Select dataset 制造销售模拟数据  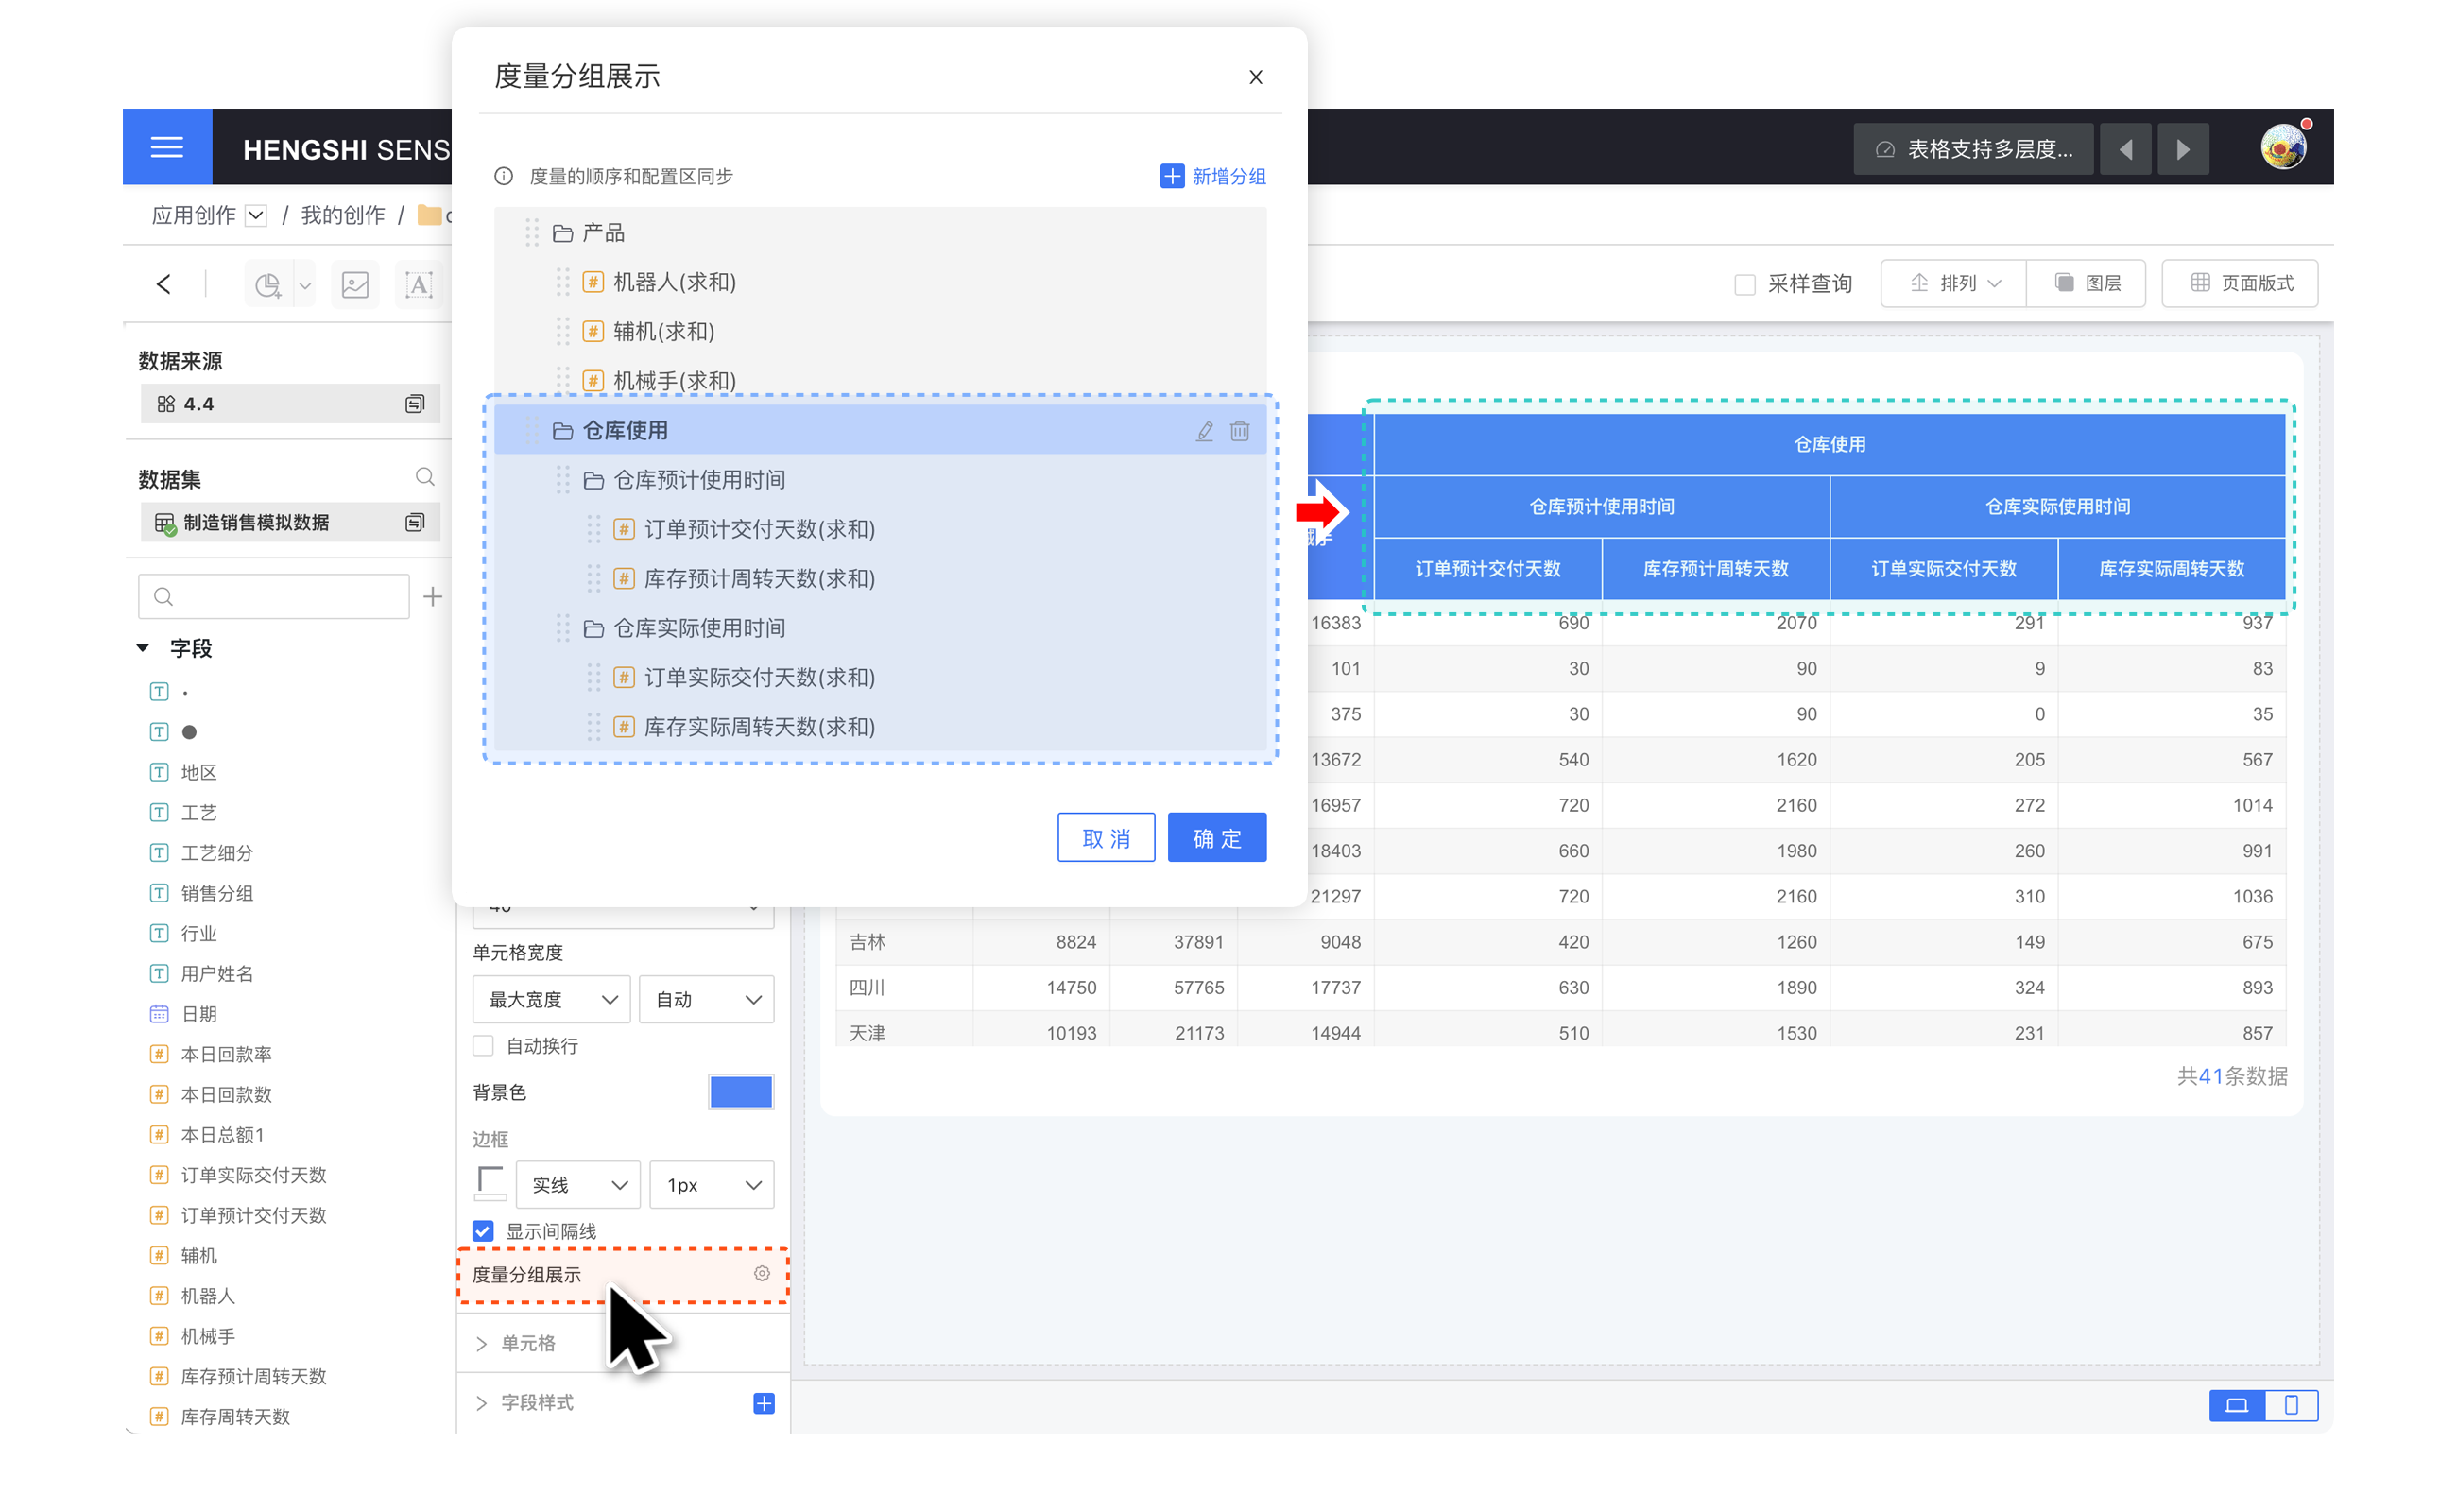pyautogui.click(x=290, y=522)
